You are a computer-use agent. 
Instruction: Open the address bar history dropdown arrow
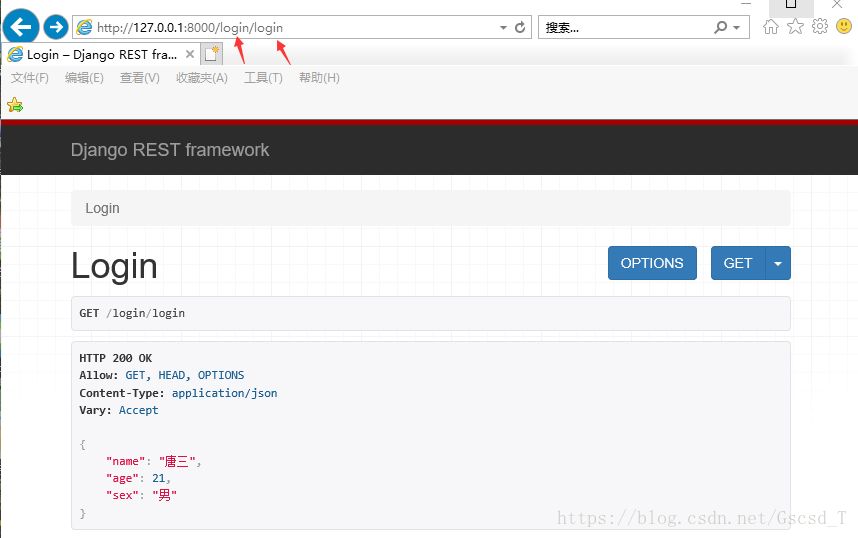[x=503, y=27]
